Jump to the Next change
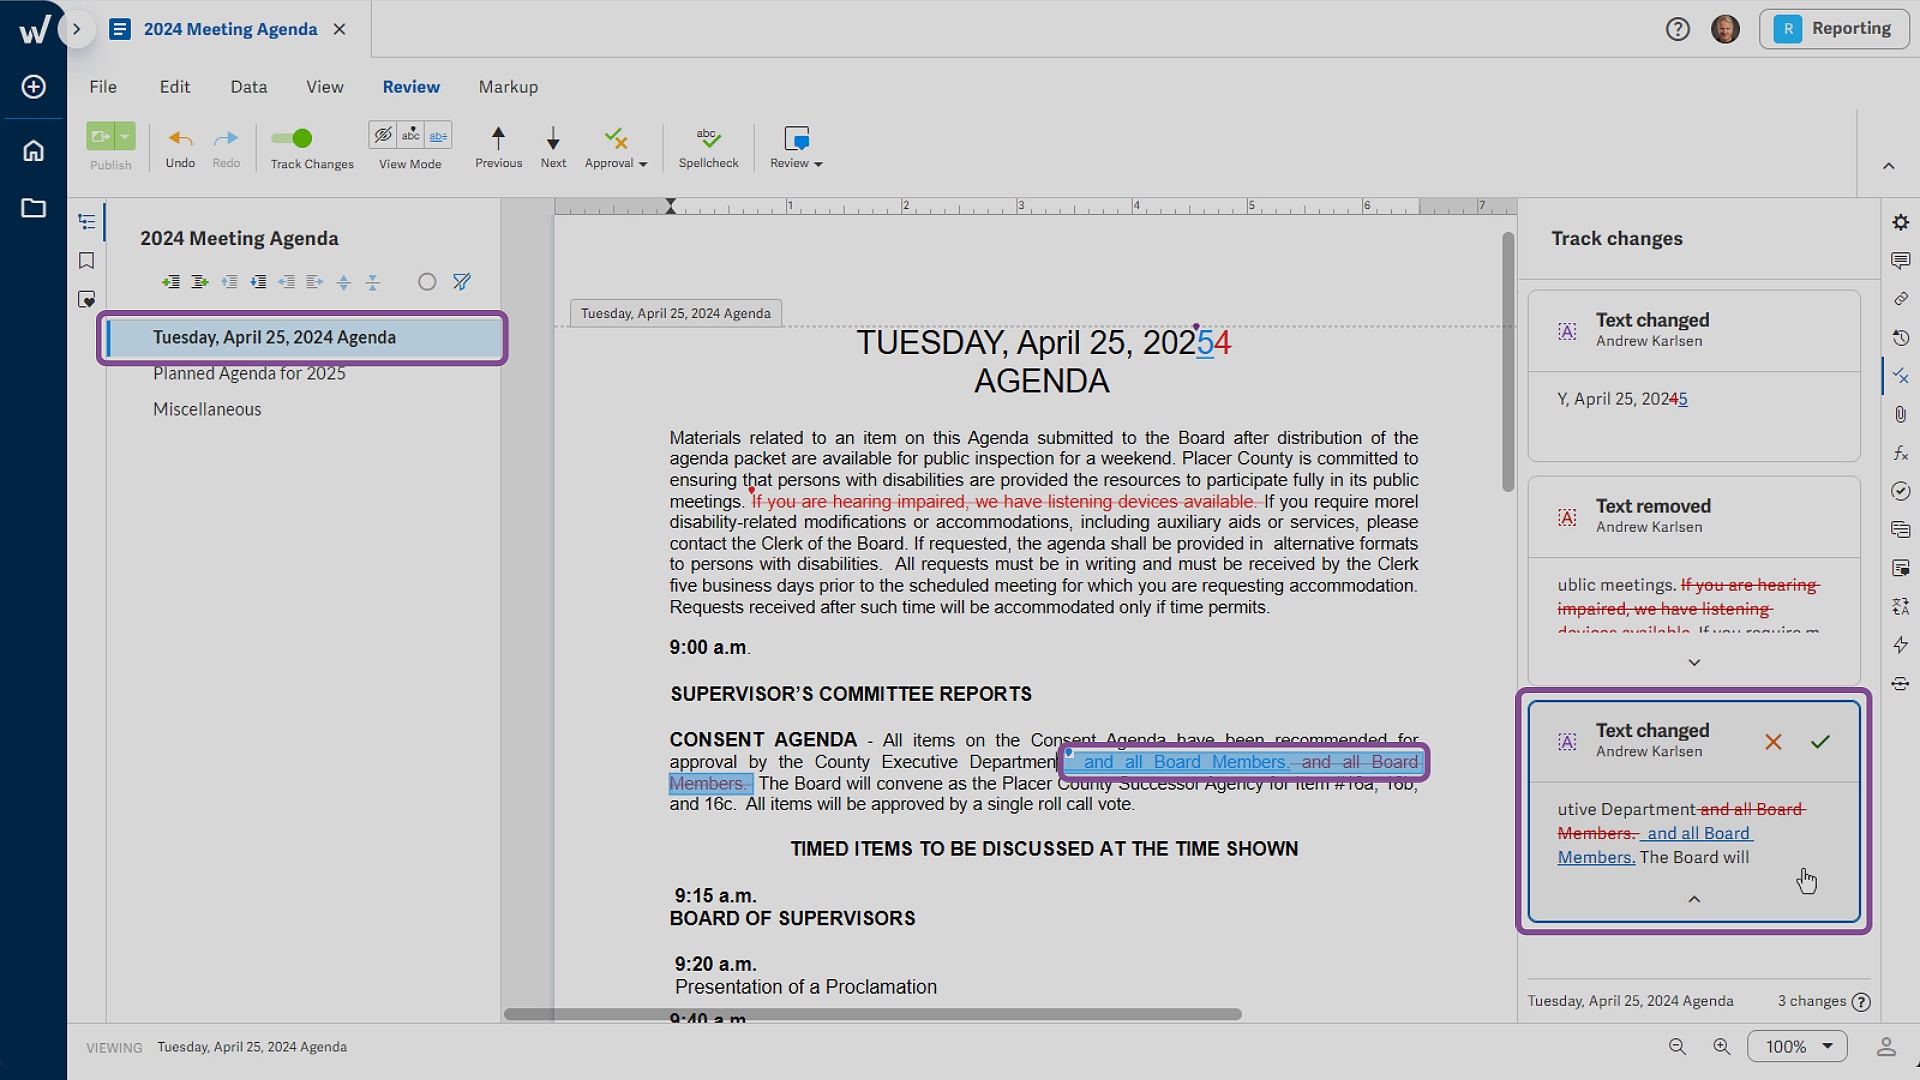The width and height of the screenshot is (1920, 1080). coord(553,147)
